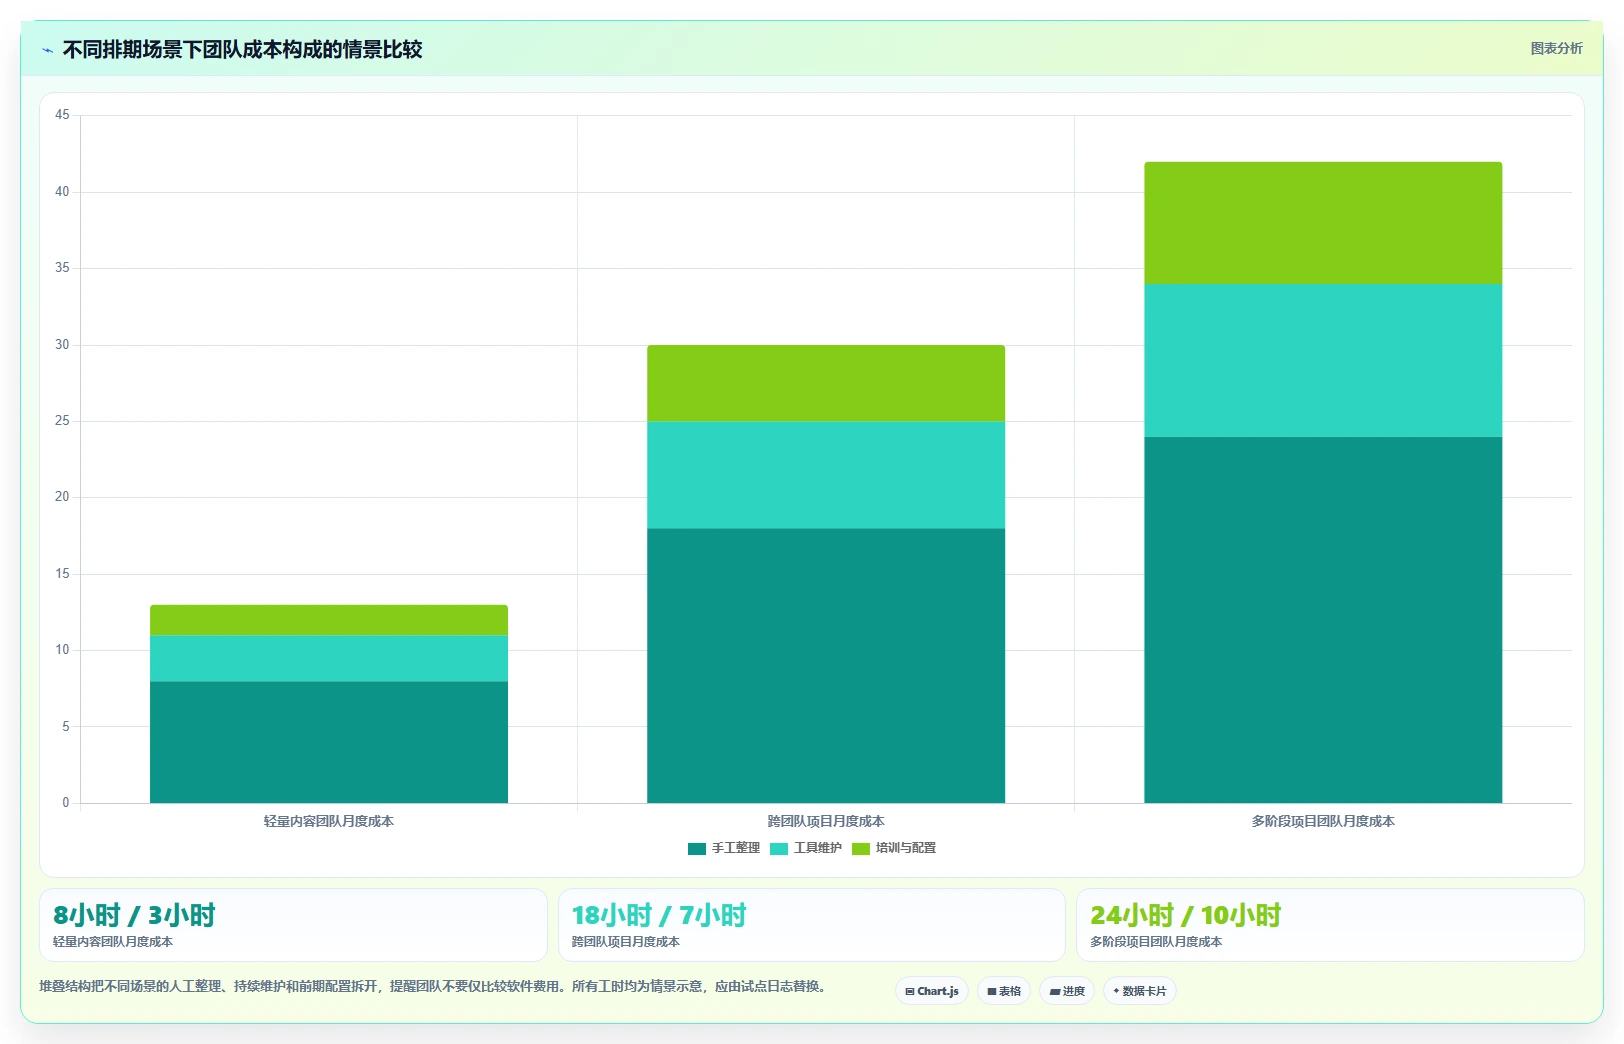Select the Chart.js tag chip
The height and width of the screenshot is (1044, 1624).
tap(932, 991)
